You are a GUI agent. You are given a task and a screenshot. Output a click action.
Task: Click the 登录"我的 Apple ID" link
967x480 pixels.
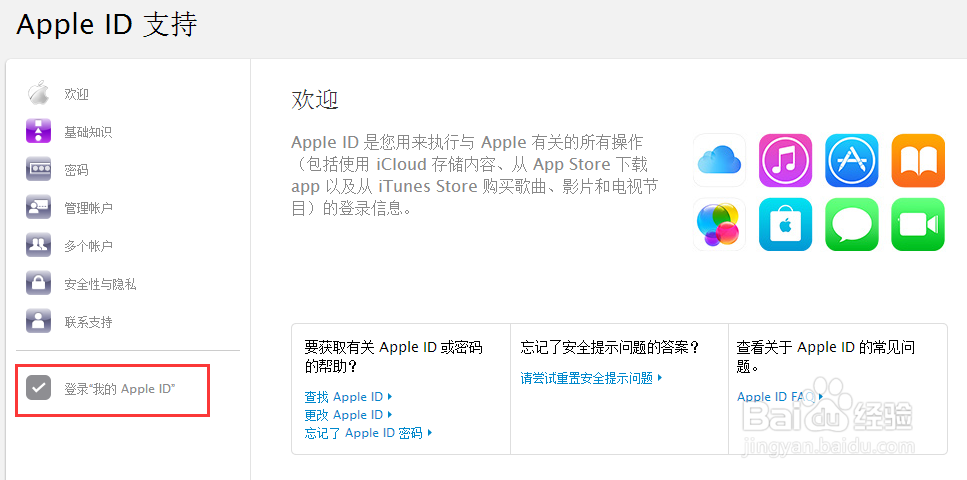tap(120, 389)
